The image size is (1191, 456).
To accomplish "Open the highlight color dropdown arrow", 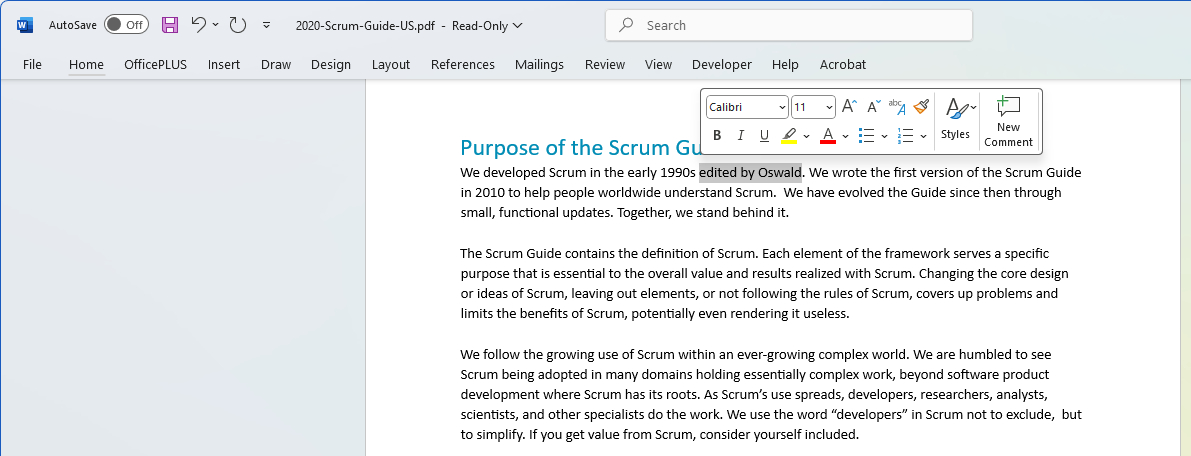I will (x=807, y=136).
